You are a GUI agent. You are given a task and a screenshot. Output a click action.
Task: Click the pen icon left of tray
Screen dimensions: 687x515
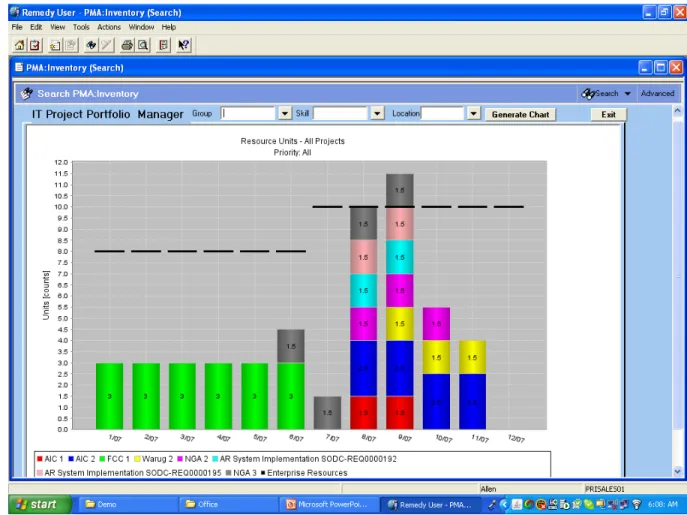[492, 504]
